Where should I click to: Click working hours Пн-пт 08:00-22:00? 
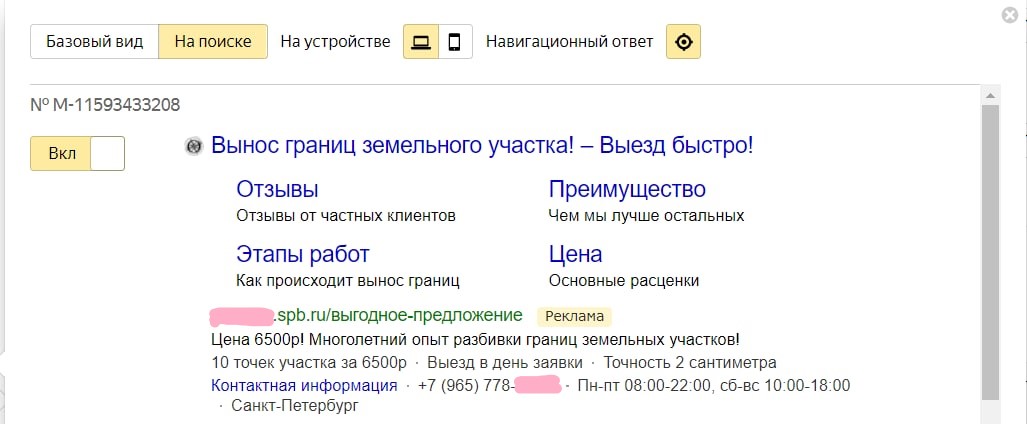714,385
